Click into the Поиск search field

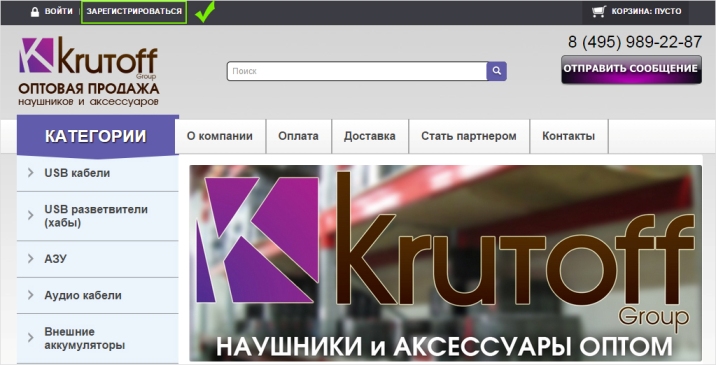tap(357, 71)
